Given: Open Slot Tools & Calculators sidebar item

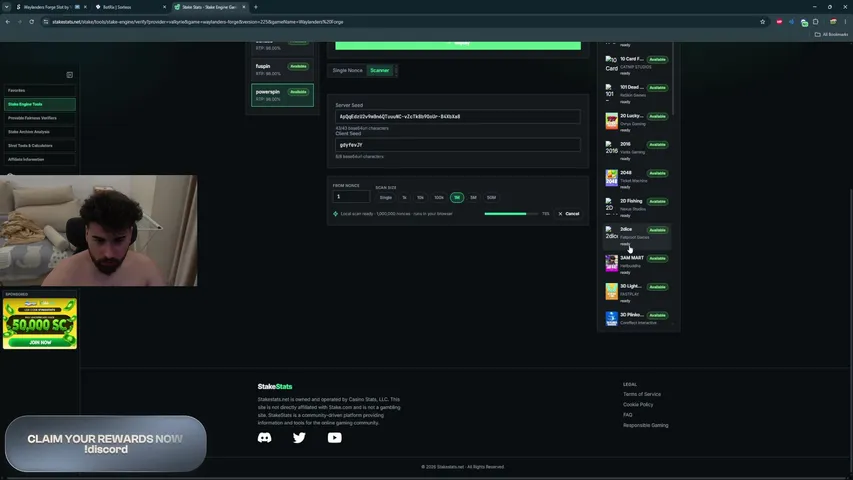Looking at the screenshot, I should point(40,146).
